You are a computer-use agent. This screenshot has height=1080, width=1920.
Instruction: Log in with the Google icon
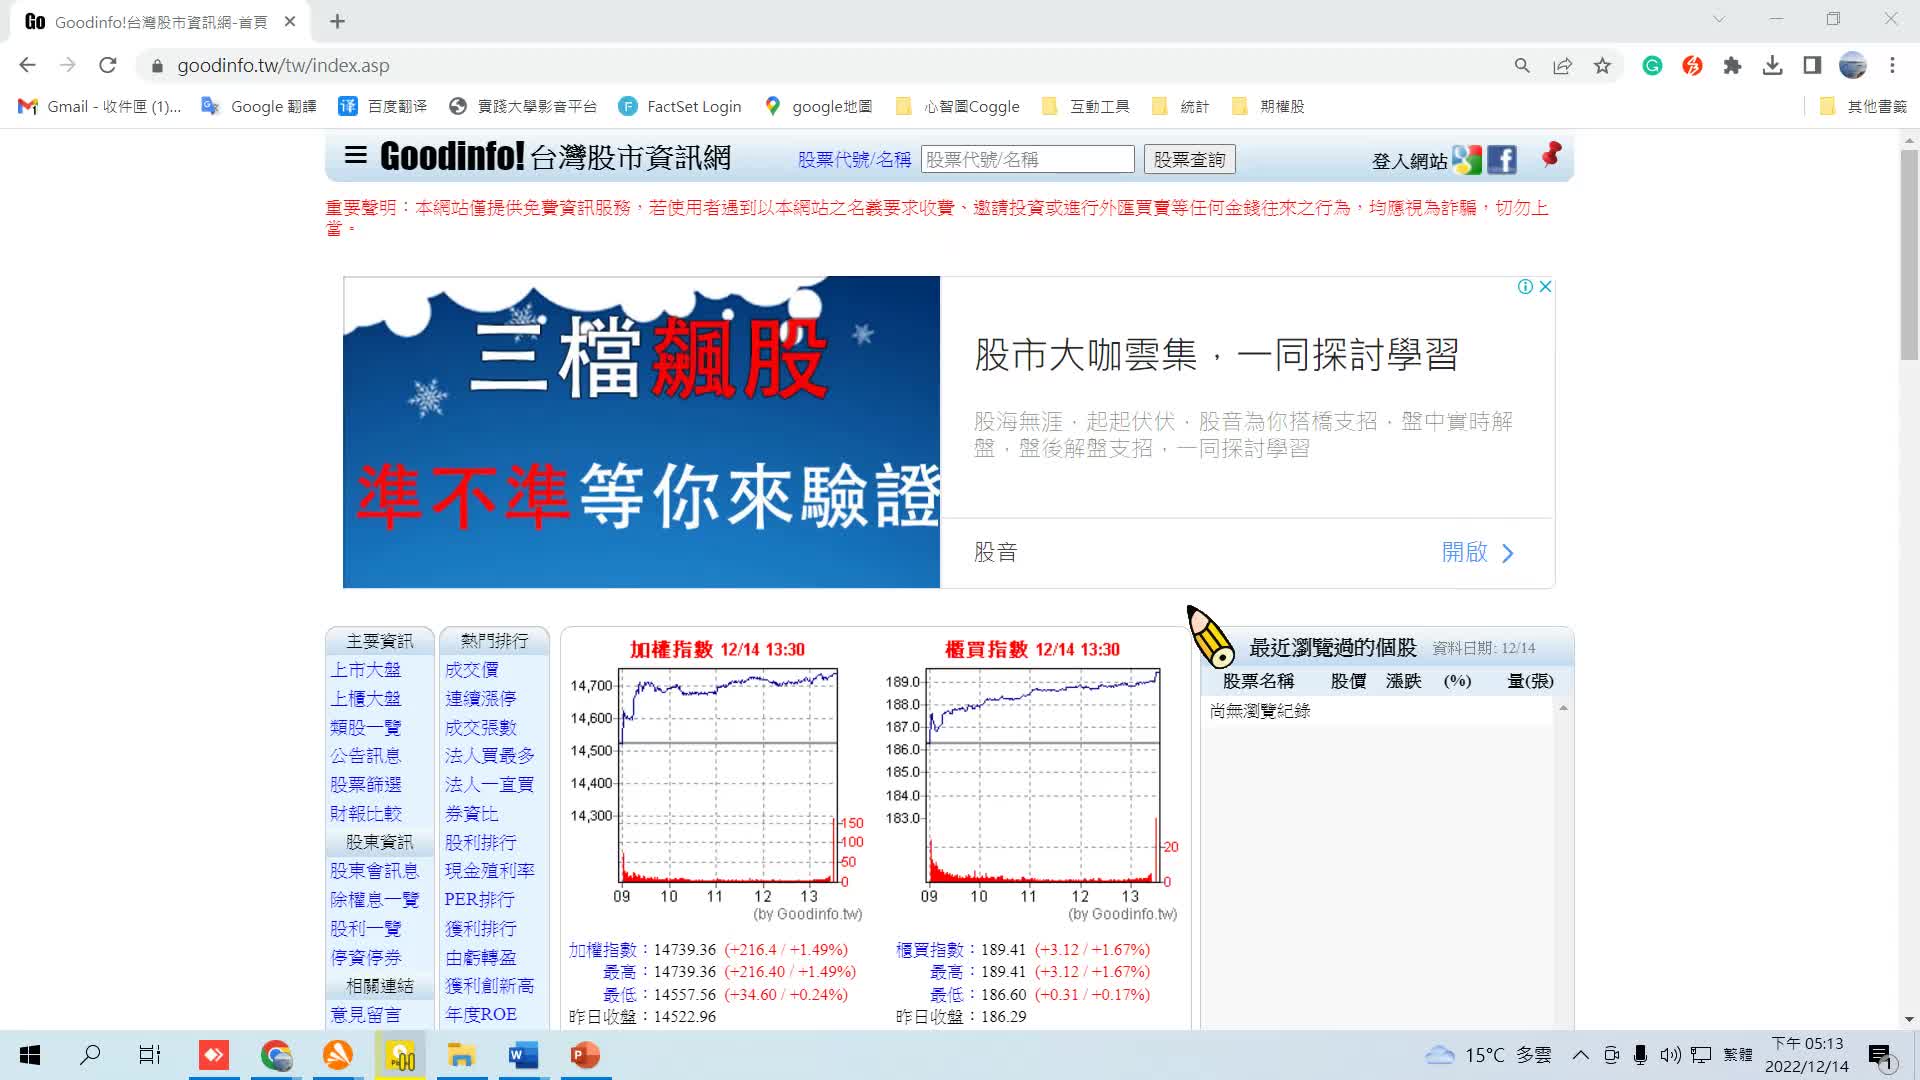point(1467,160)
